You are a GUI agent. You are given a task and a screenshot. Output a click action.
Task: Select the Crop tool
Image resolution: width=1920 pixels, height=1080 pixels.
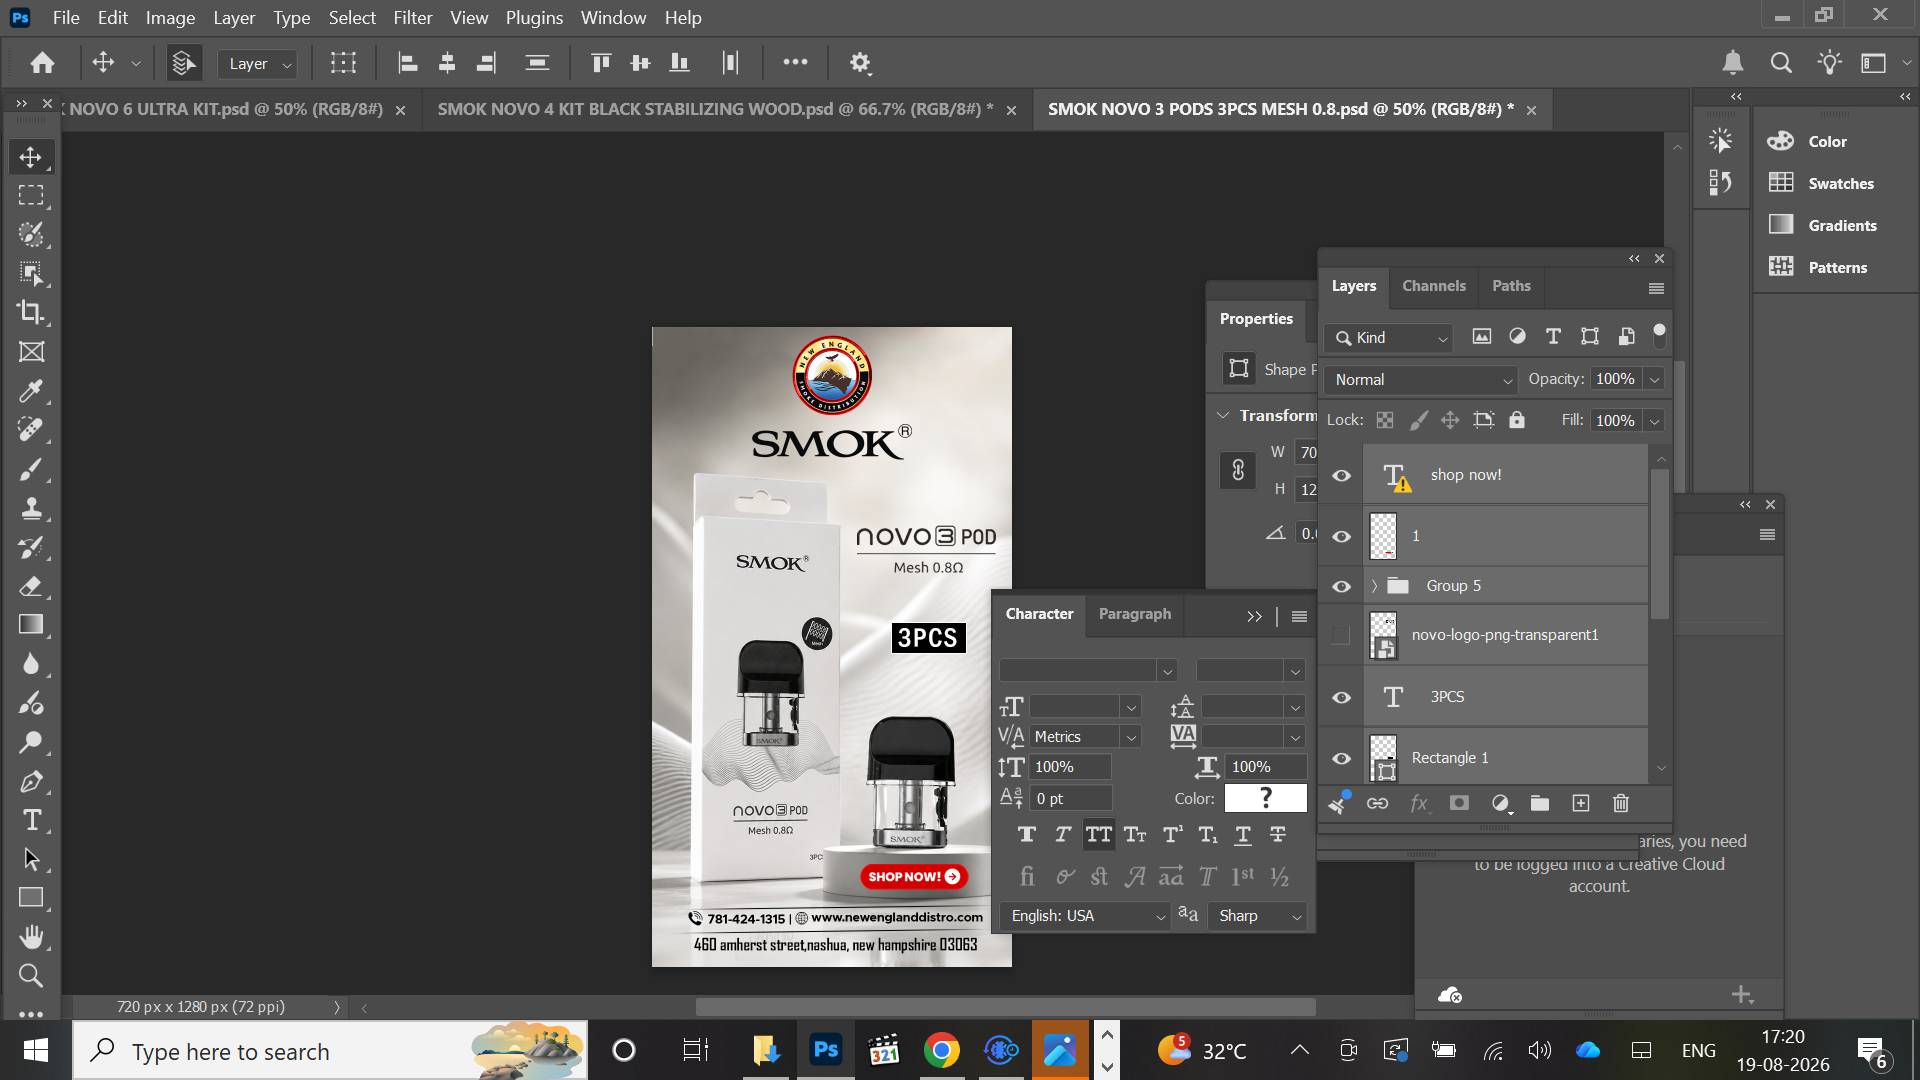31,312
